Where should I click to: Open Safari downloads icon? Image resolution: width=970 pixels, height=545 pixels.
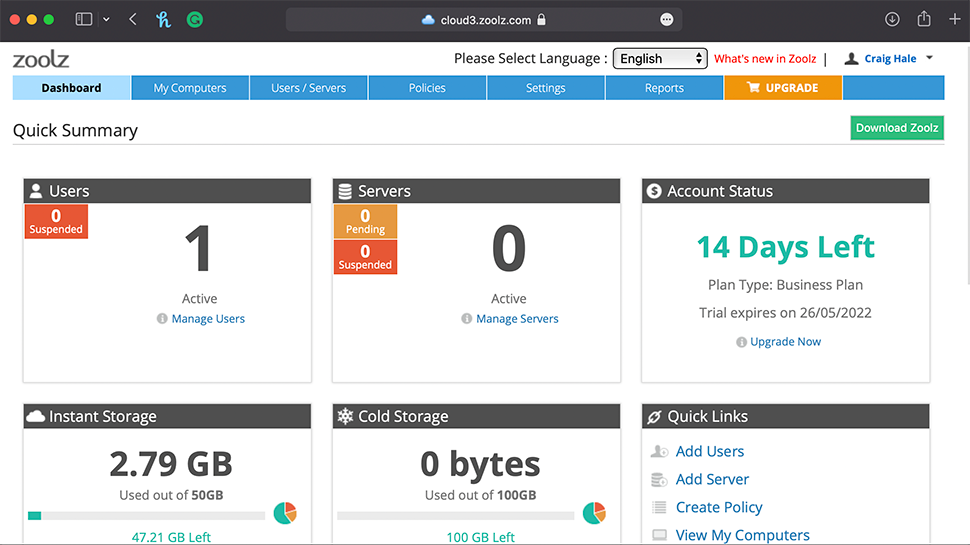[892, 20]
